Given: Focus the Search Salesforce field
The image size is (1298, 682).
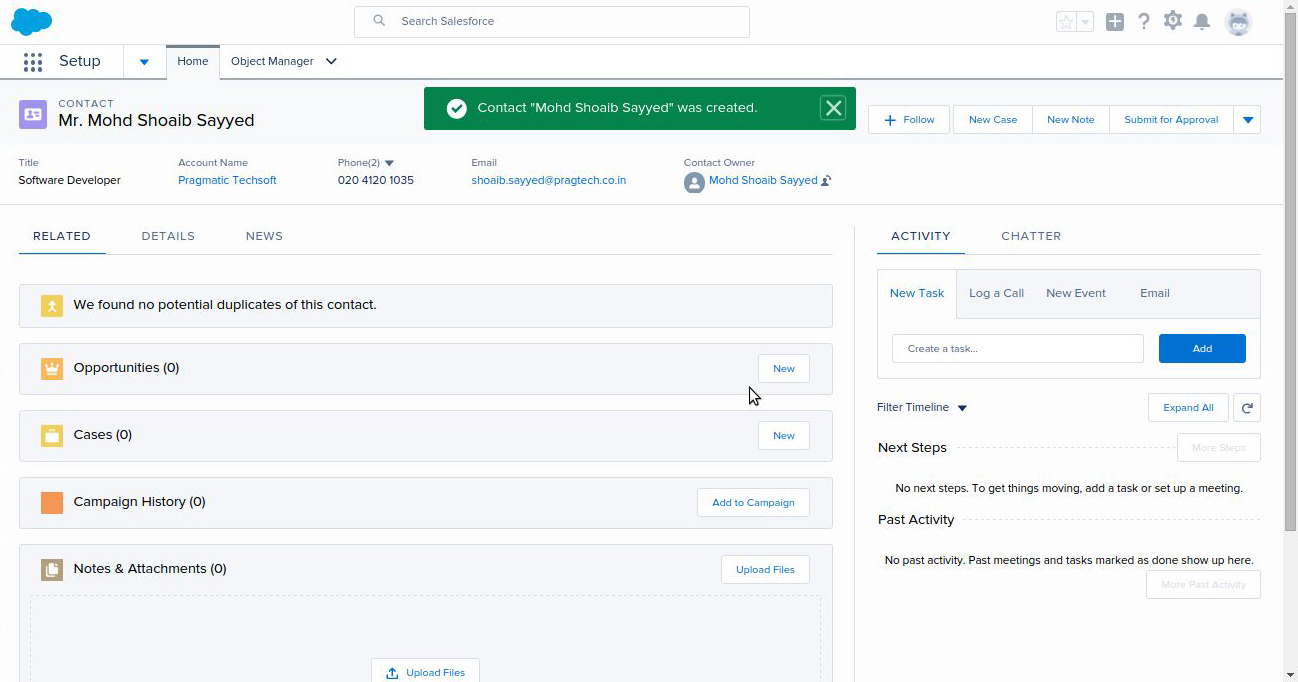Looking at the screenshot, I should click(552, 21).
